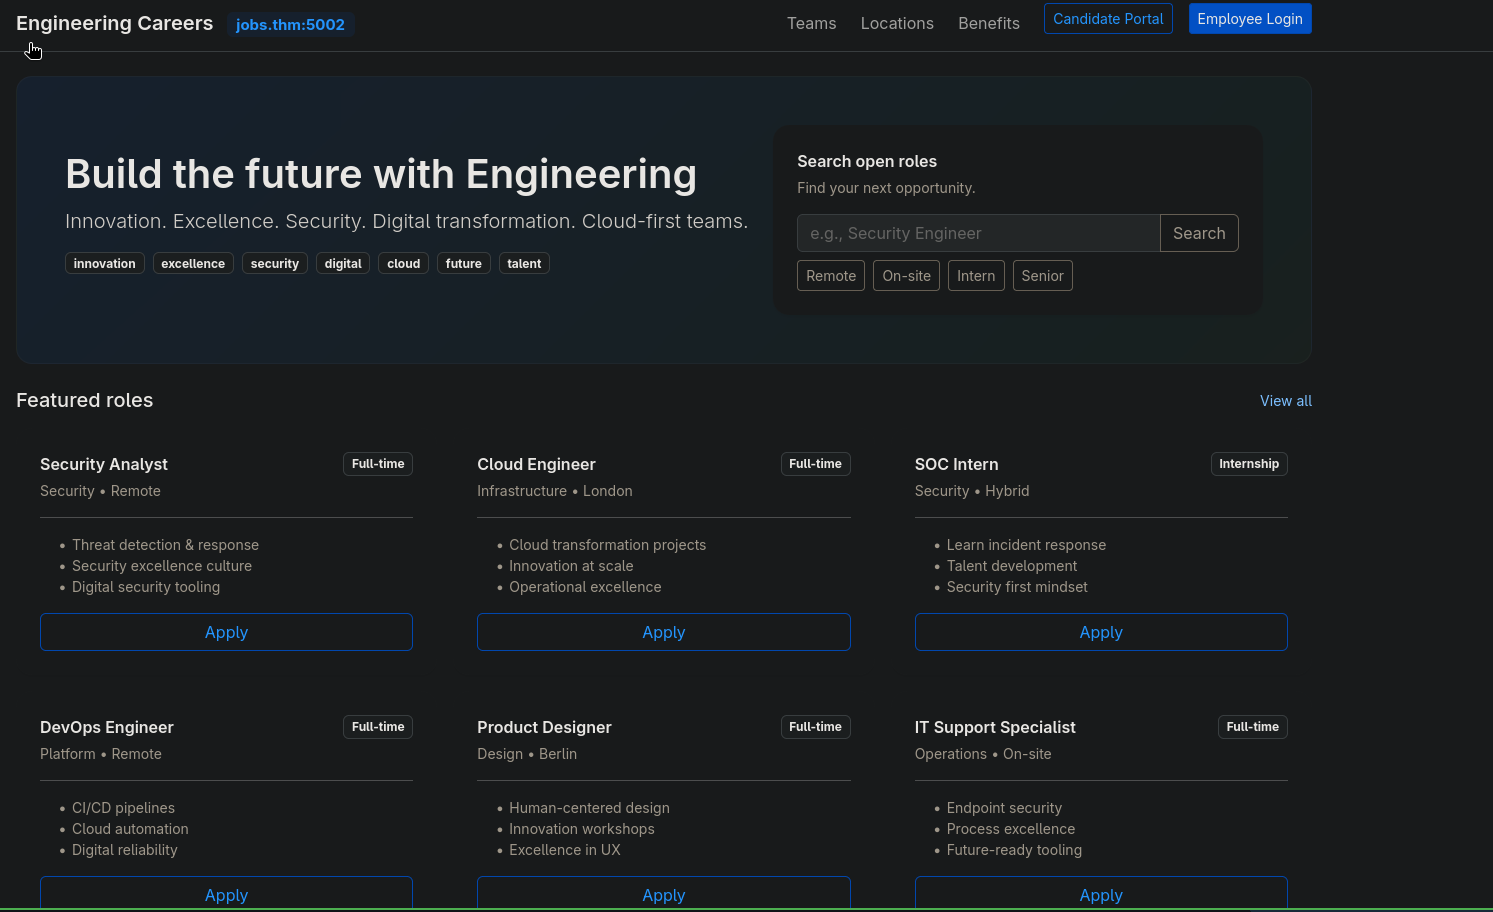Click 'Threat detection & response' bullet
Image resolution: width=1493 pixels, height=912 pixels.
(x=165, y=545)
